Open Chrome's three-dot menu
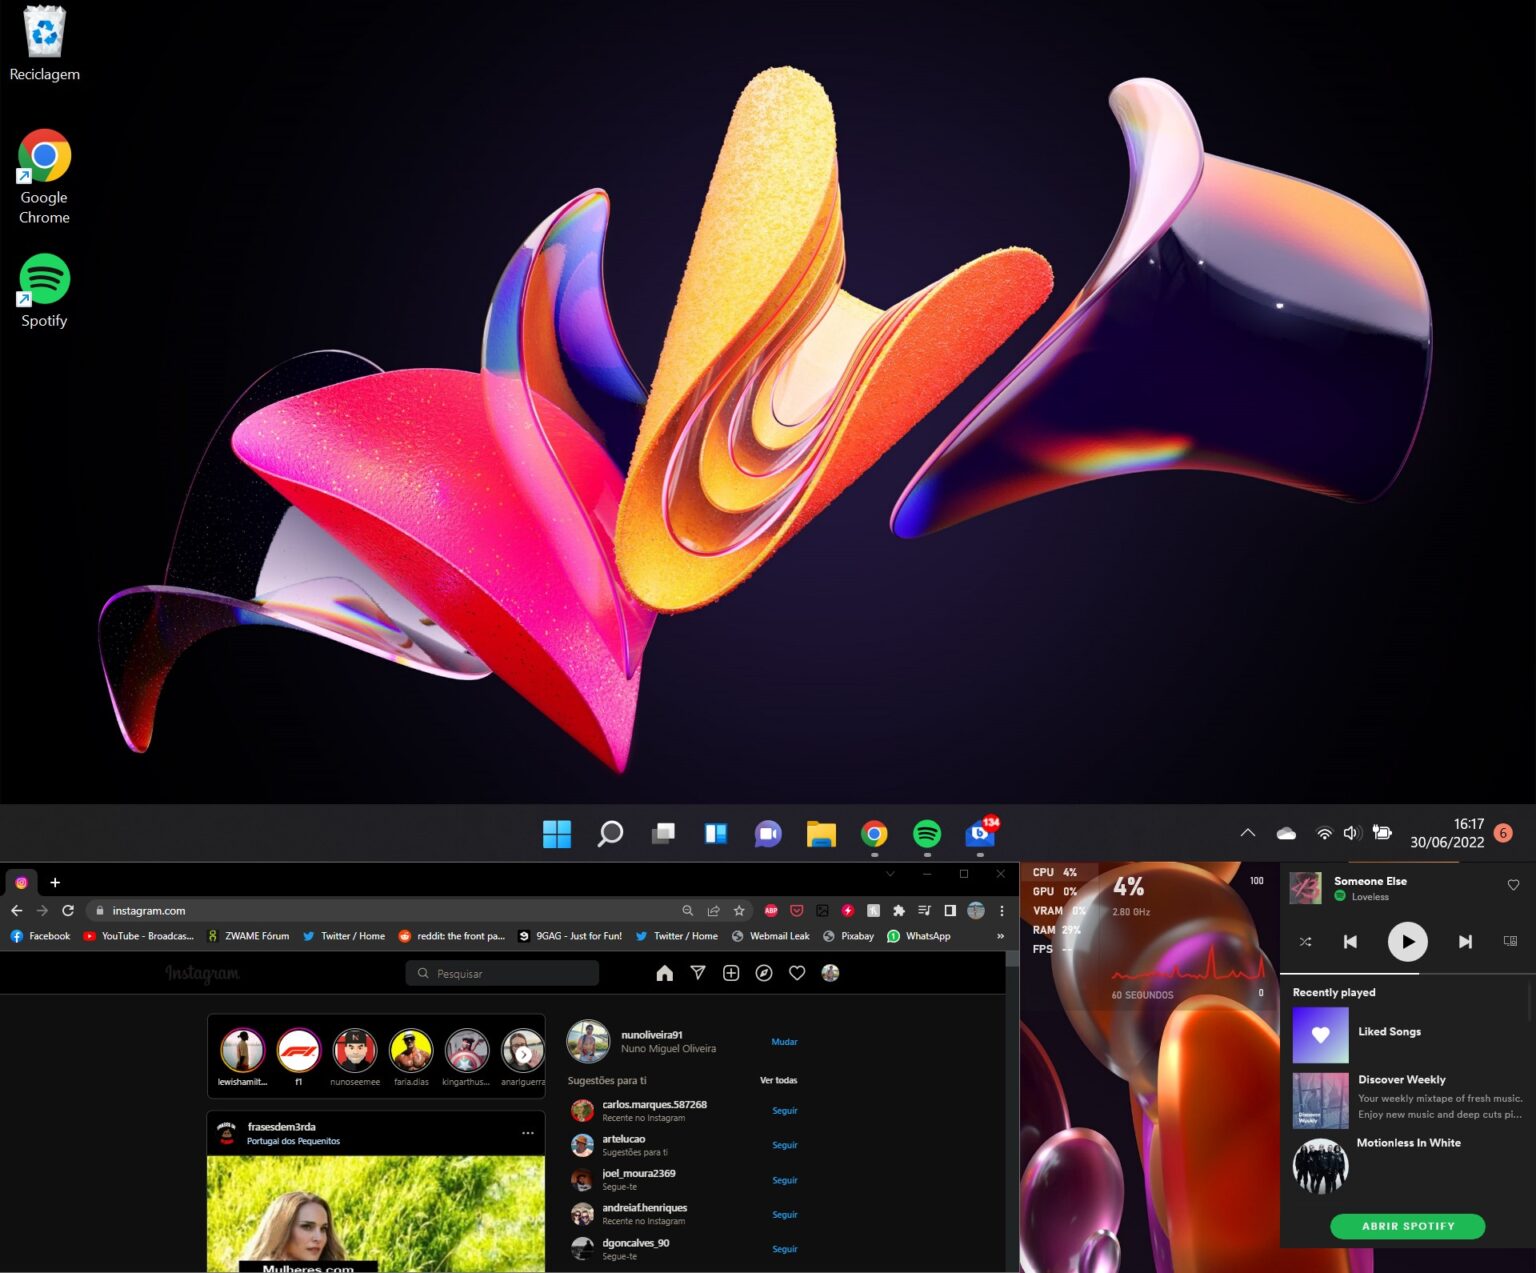Viewport: 1536px width, 1273px height. coord(1002,911)
